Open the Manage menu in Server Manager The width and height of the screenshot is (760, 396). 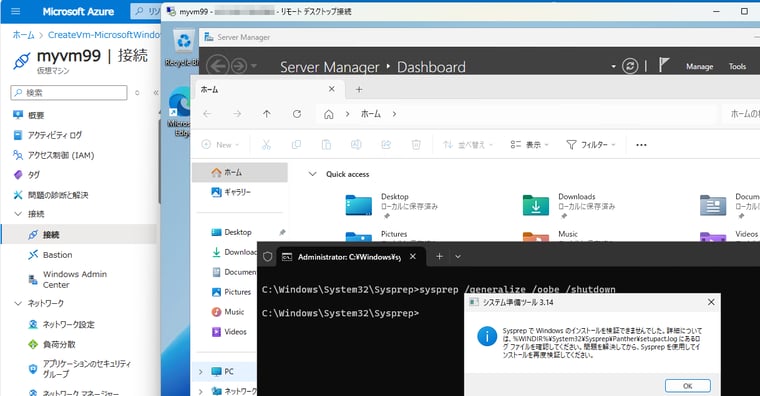tap(699, 66)
